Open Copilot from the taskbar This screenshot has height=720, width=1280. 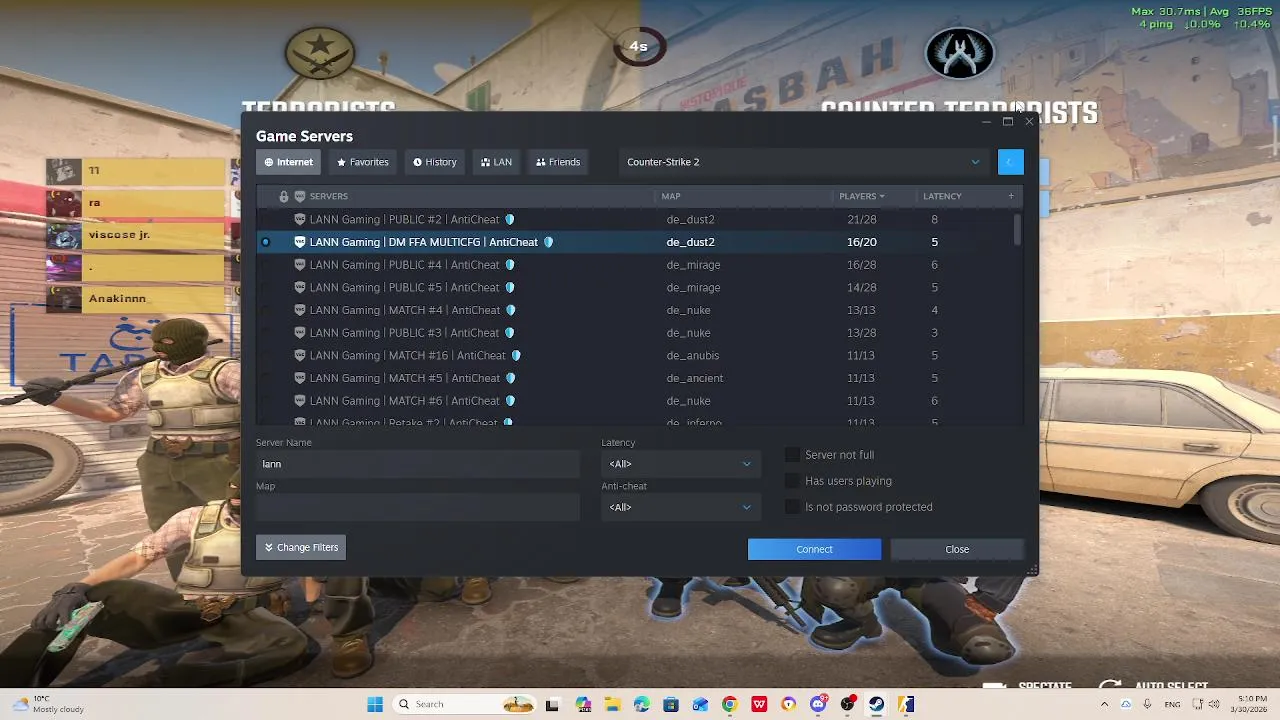583,704
